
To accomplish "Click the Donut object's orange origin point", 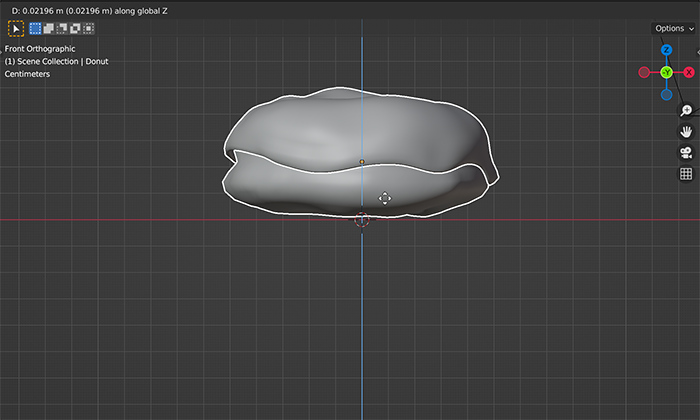I will pos(362,162).
